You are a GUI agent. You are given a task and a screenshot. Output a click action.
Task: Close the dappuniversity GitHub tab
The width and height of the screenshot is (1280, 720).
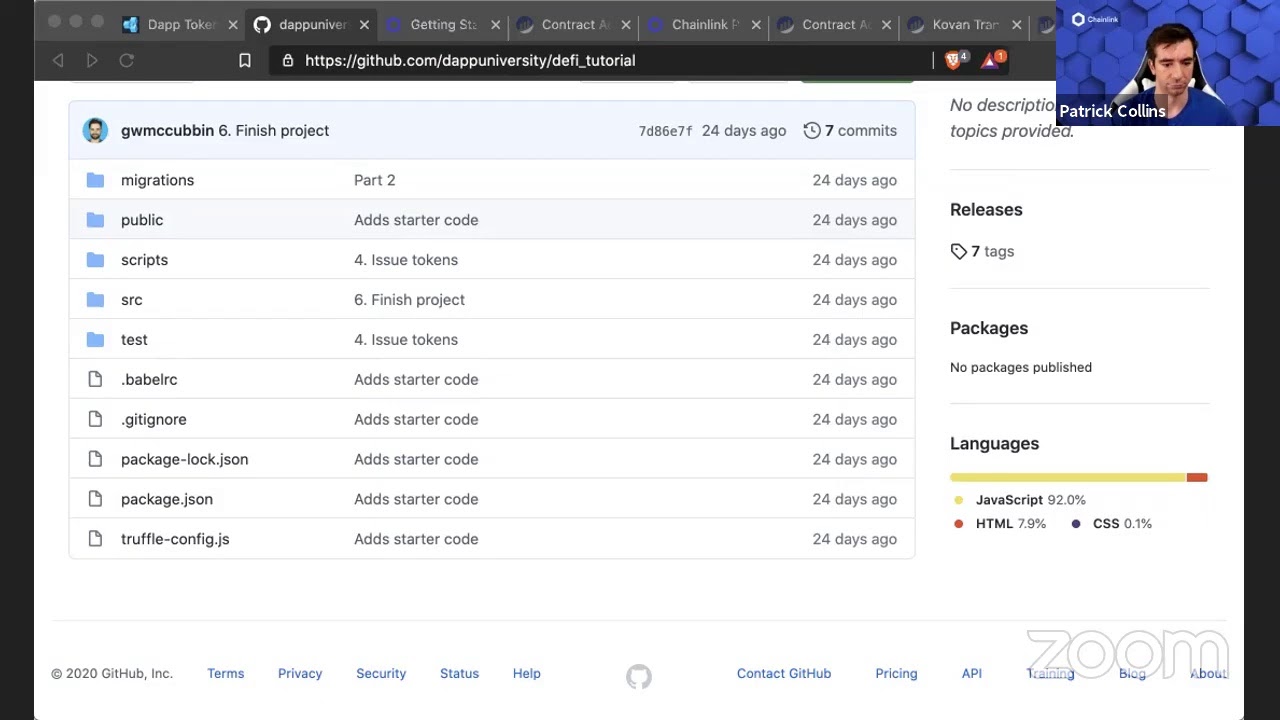point(364,25)
